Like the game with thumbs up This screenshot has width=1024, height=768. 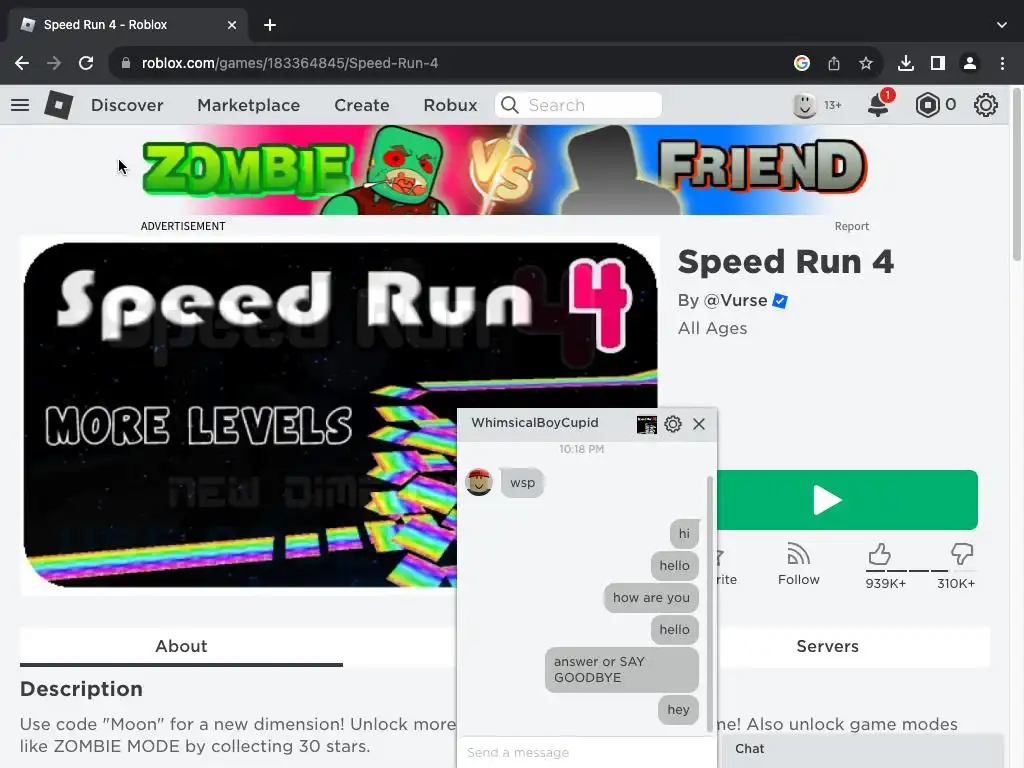tap(880, 554)
